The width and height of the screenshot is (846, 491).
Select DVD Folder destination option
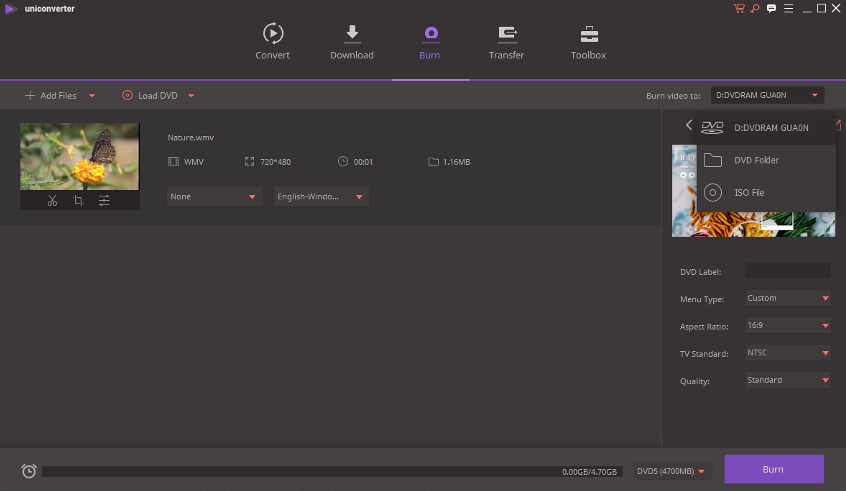(x=766, y=160)
